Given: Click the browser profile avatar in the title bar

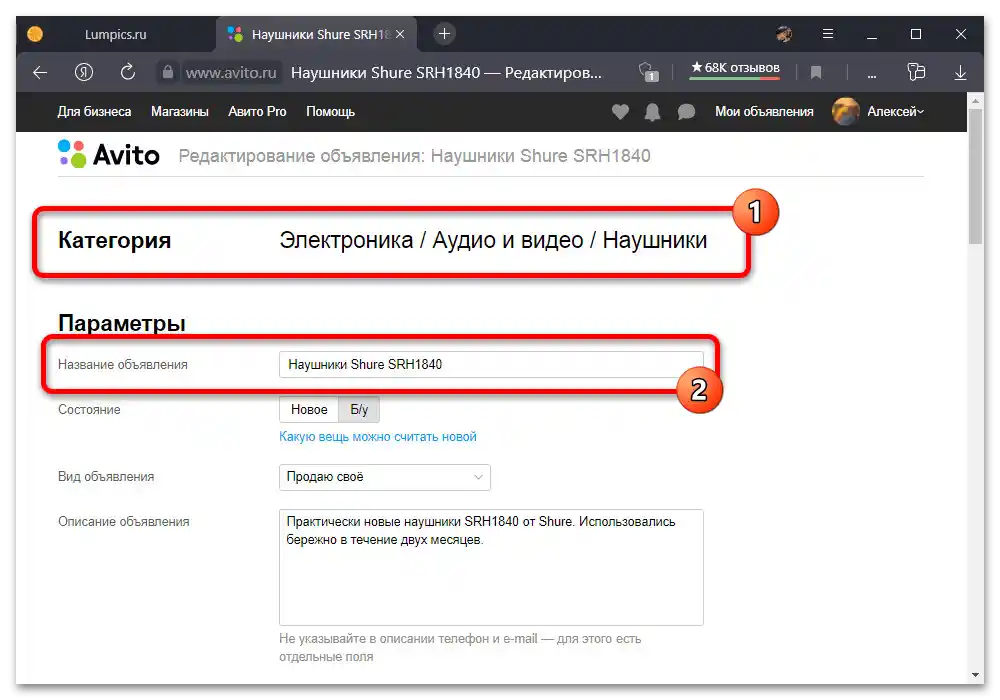Looking at the screenshot, I should click(784, 34).
